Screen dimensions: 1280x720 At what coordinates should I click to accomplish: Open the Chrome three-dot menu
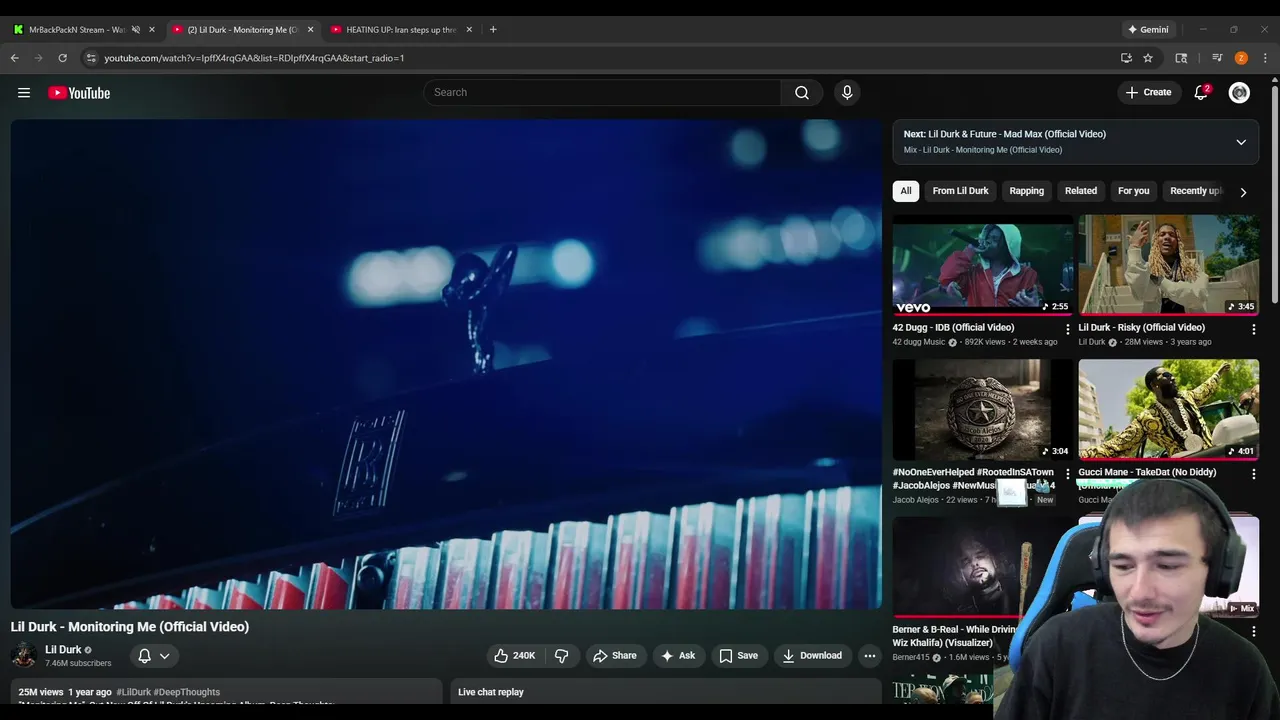click(x=1266, y=58)
